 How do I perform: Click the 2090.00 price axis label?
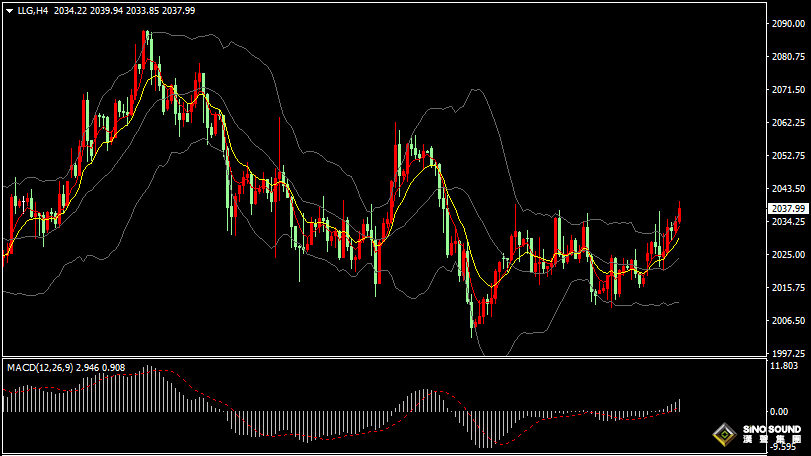(x=789, y=24)
